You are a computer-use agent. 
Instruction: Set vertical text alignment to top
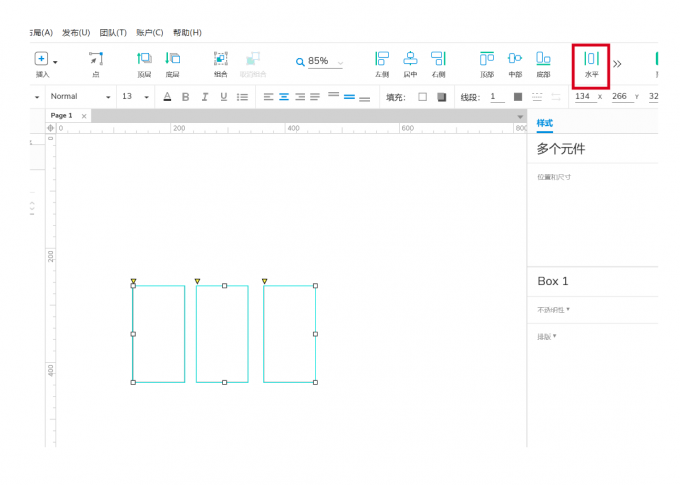pos(333,94)
